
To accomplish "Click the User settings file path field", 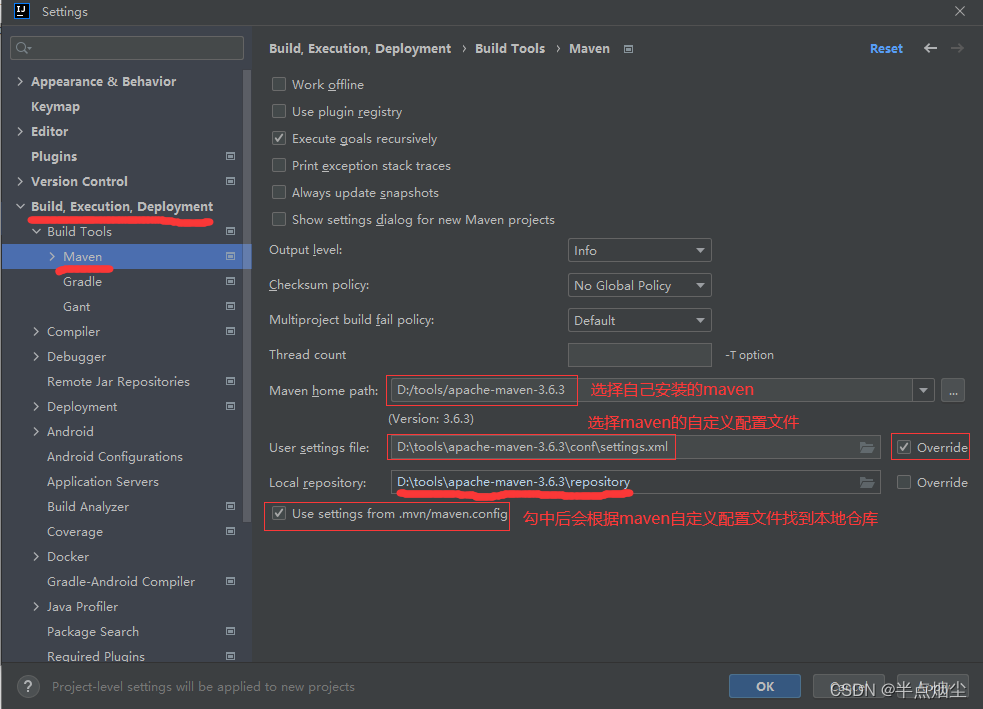I will 635,447.
